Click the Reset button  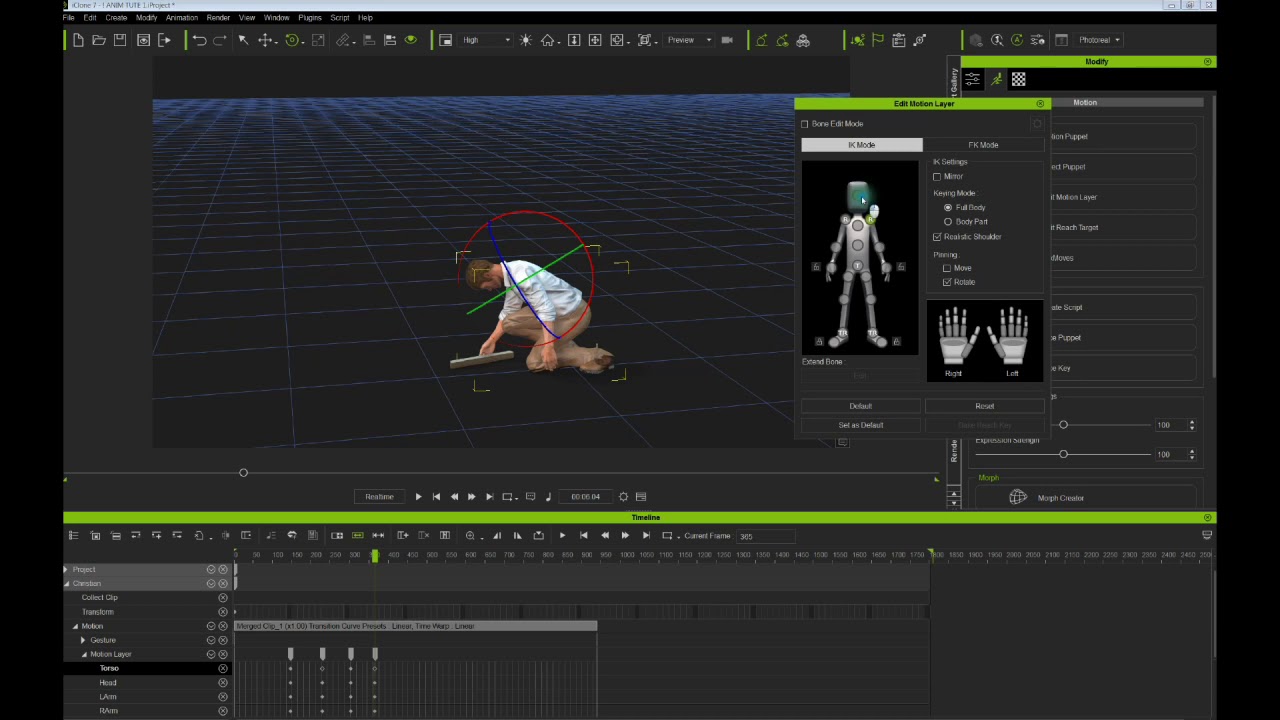pos(984,406)
